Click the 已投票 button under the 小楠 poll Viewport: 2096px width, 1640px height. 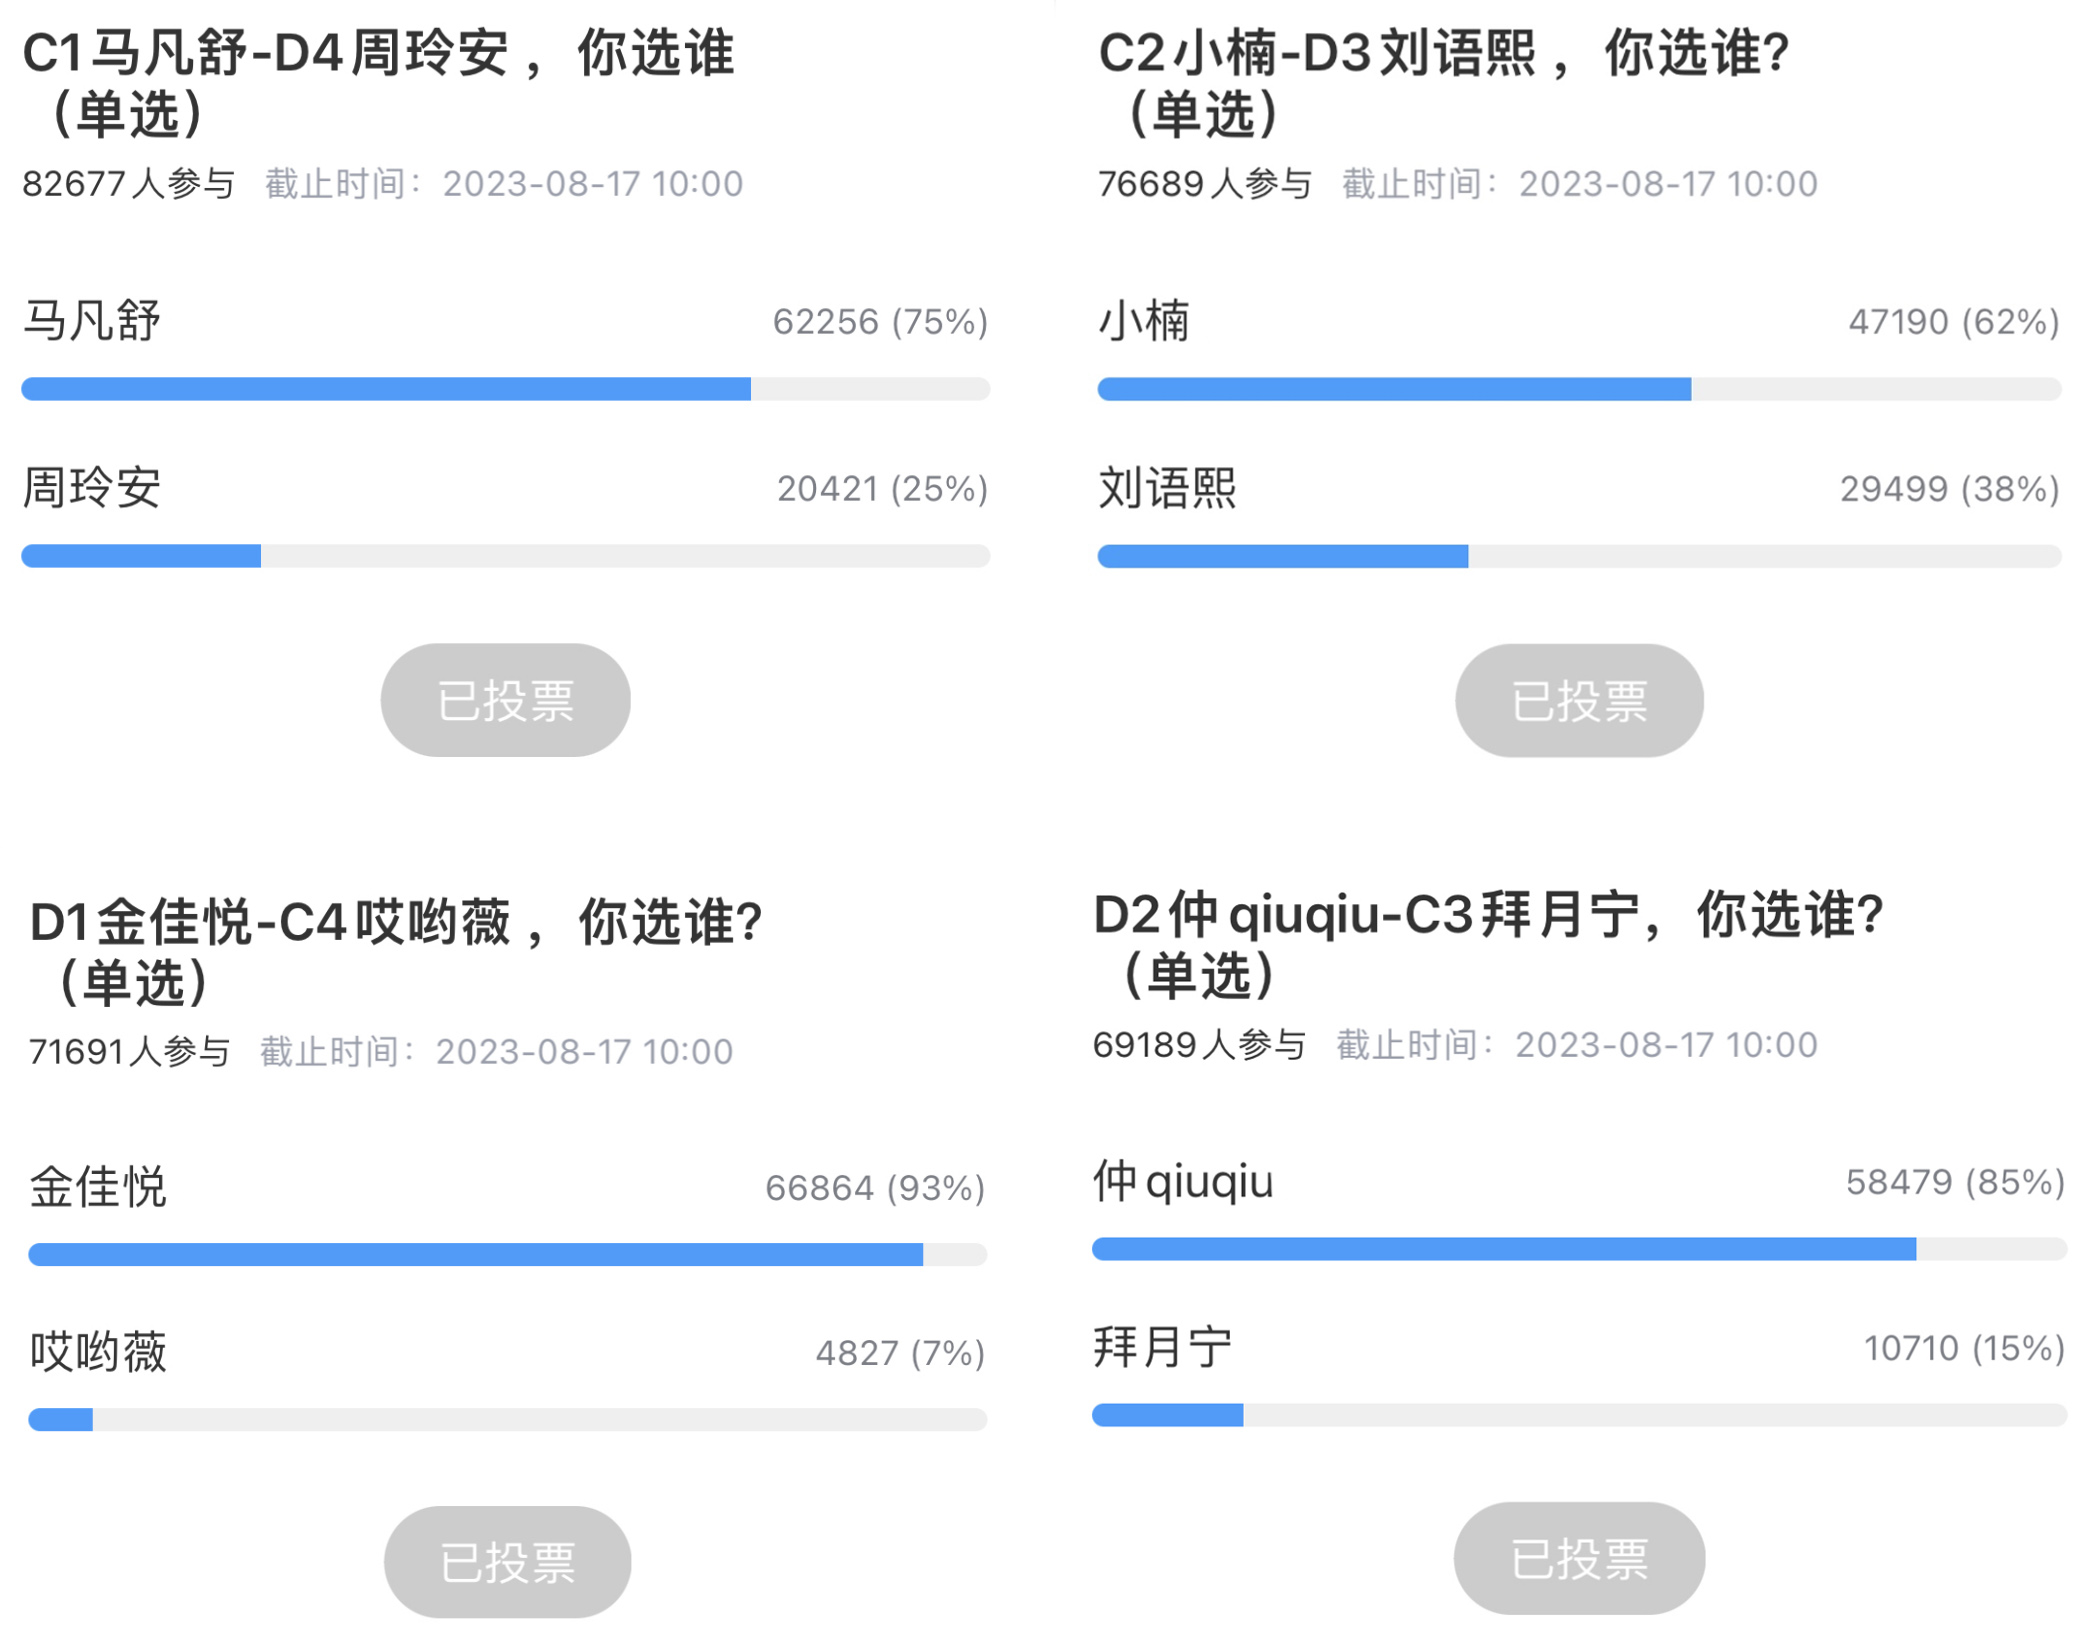[x=1578, y=700]
